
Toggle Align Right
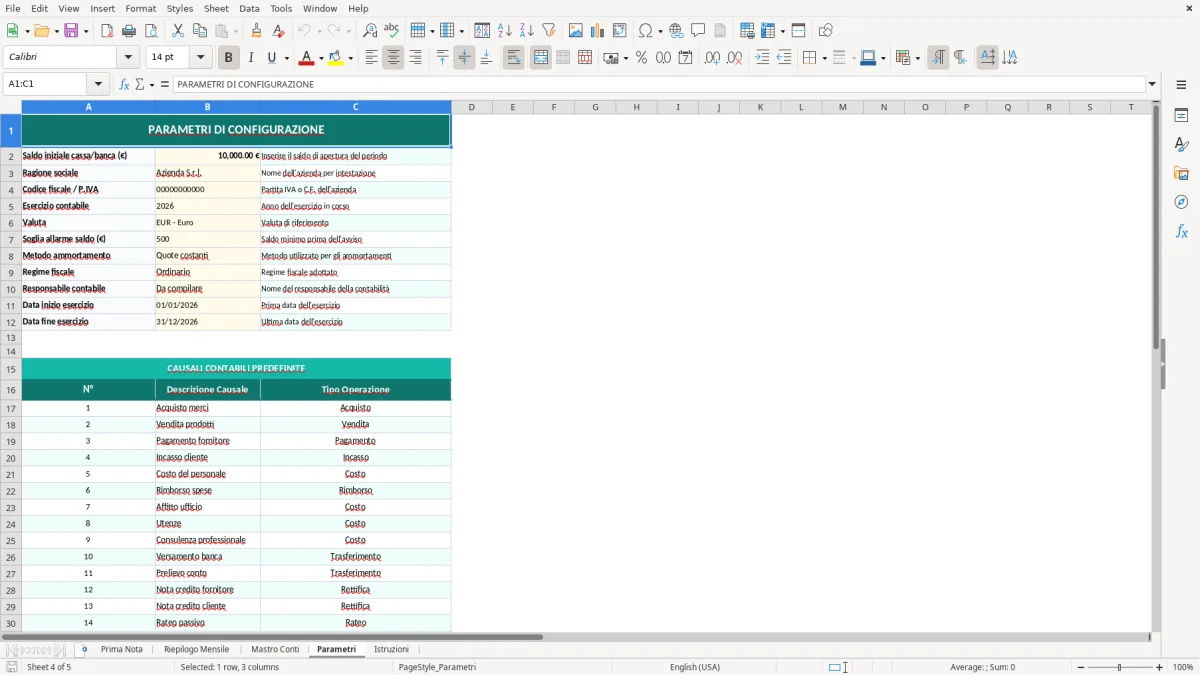tap(415, 58)
